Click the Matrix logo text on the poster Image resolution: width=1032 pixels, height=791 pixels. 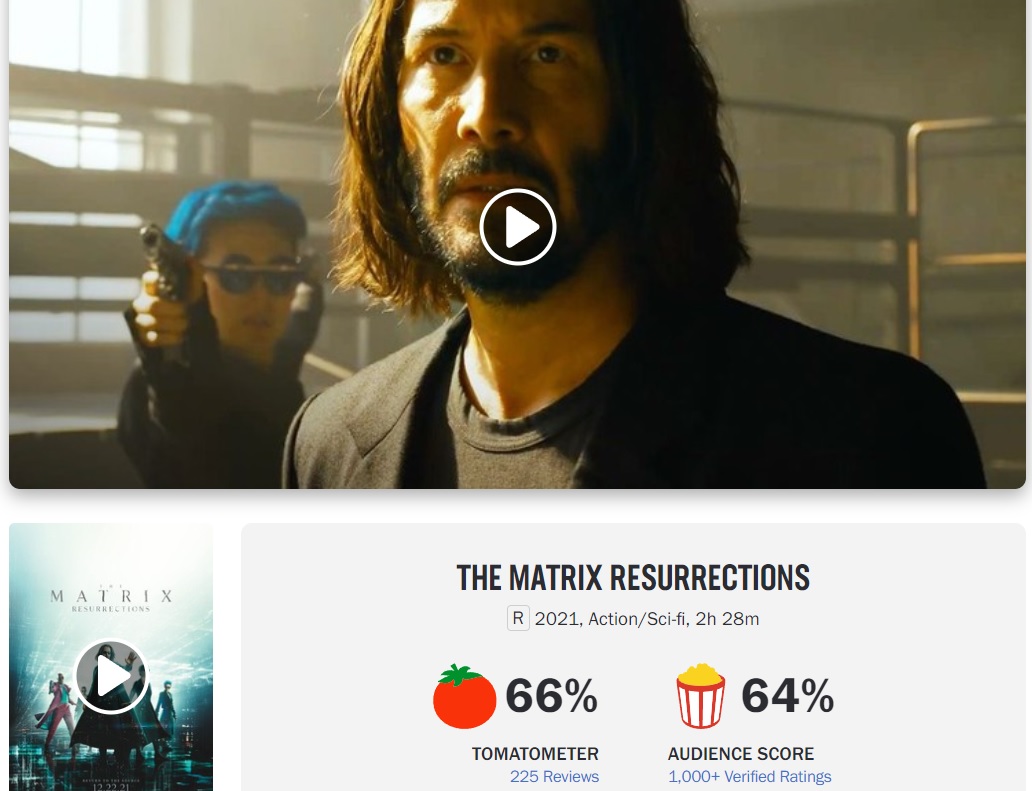[x=111, y=597]
